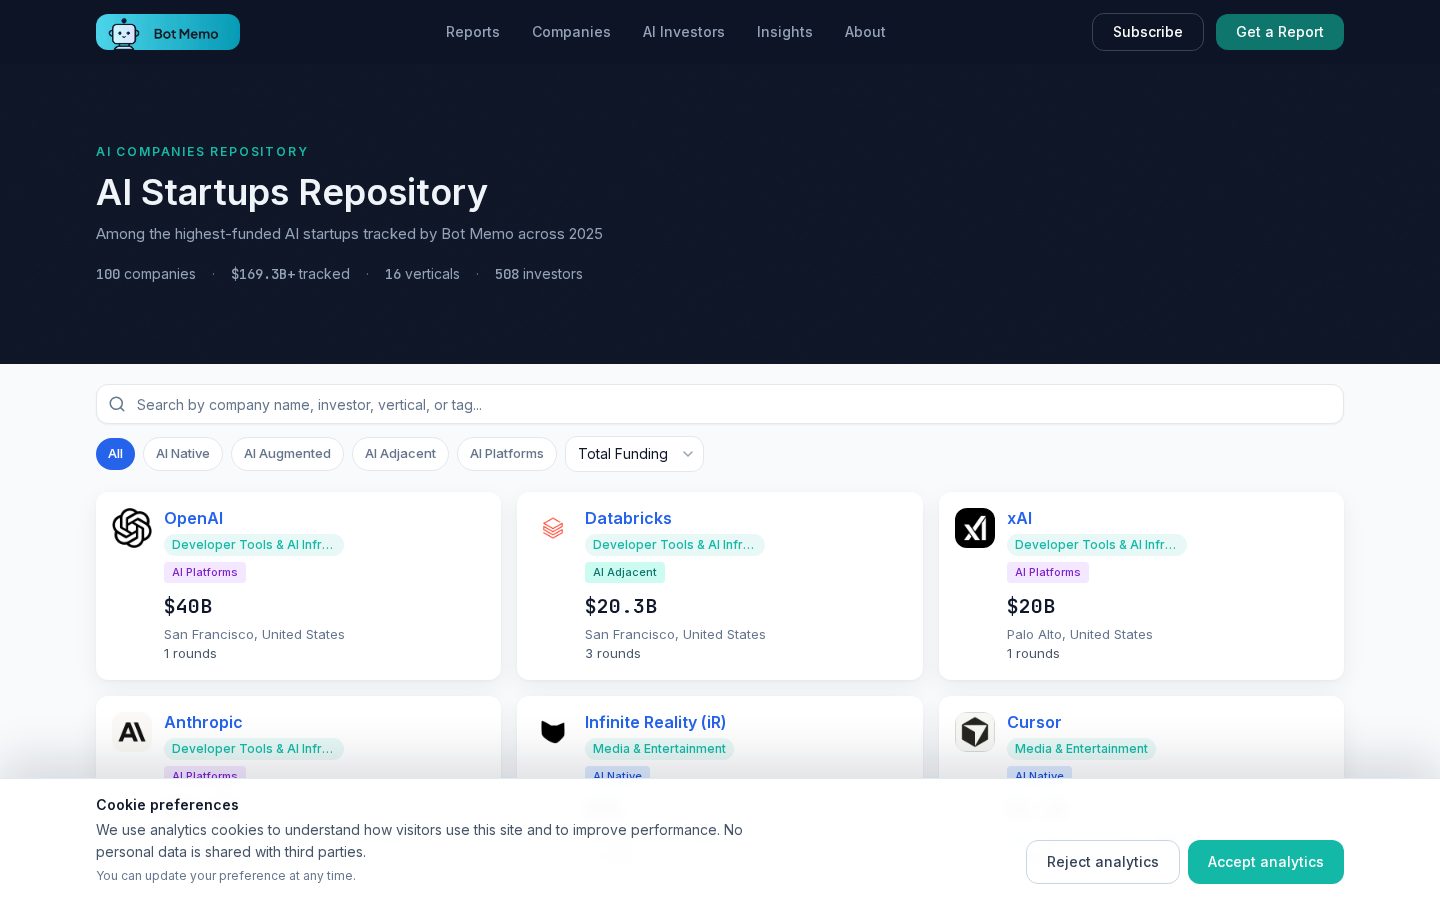Click Databricks' AI Adjacent tag
Screen dimensions: 1440x900
tap(625, 572)
